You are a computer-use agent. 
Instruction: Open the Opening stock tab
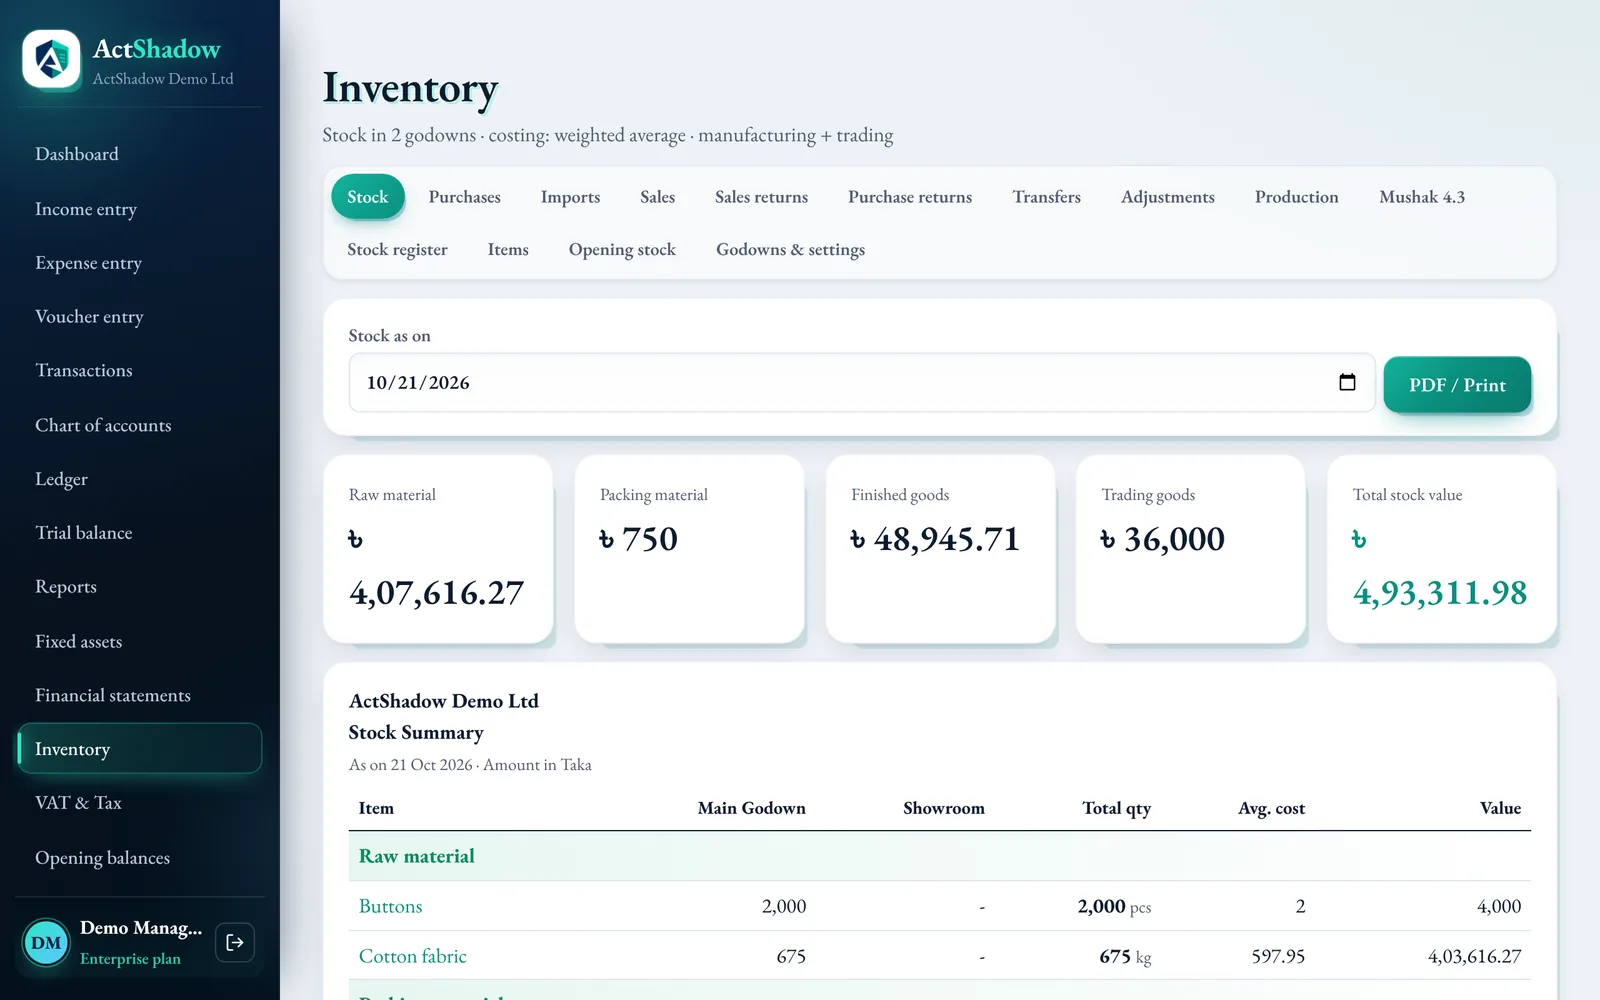click(x=622, y=250)
